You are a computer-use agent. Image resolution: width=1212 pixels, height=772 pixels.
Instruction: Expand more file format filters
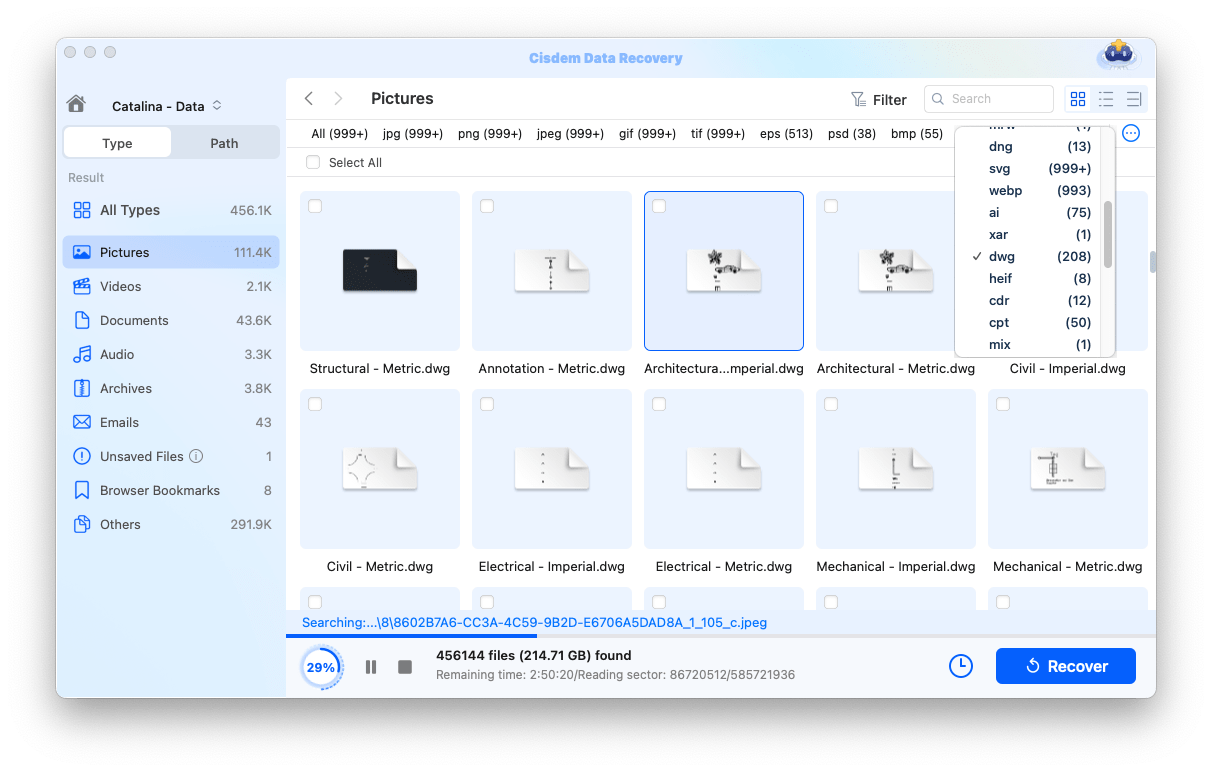(x=1130, y=132)
